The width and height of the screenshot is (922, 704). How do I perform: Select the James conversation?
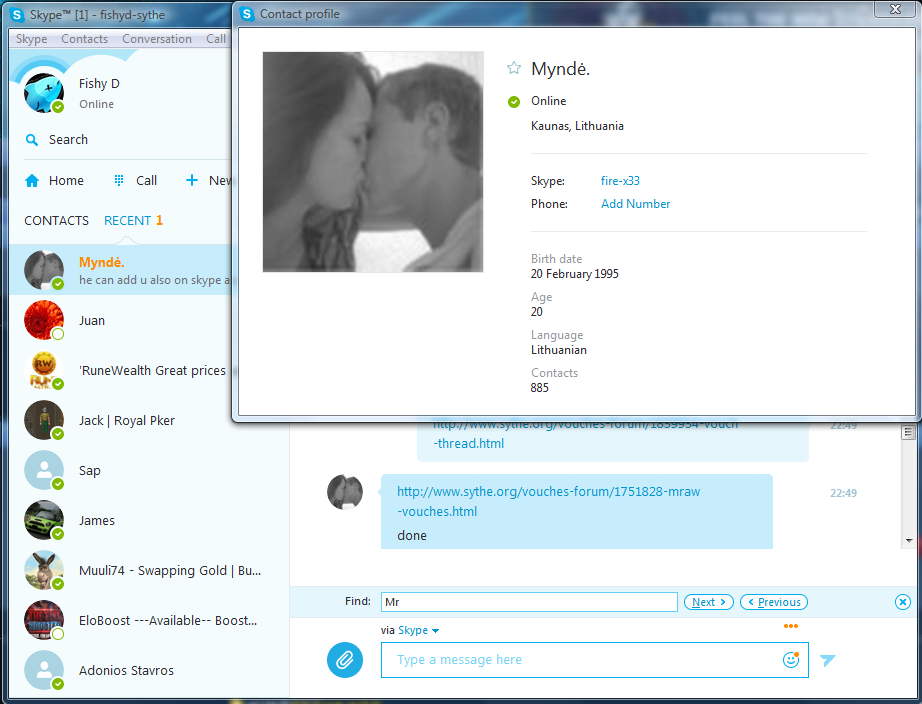click(x=149, y=520)
